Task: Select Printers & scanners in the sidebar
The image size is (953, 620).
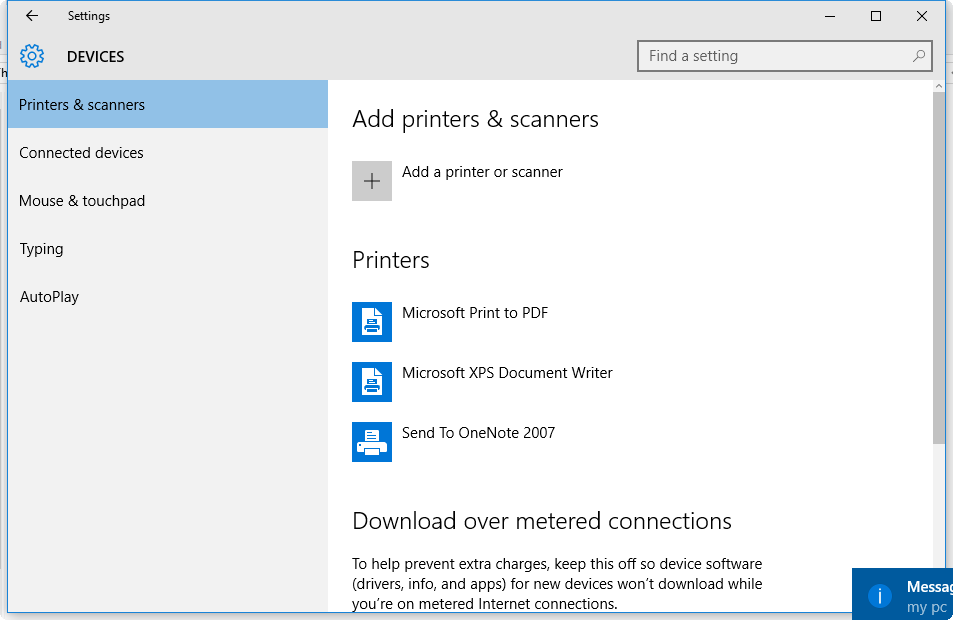Action: [81, 104]
